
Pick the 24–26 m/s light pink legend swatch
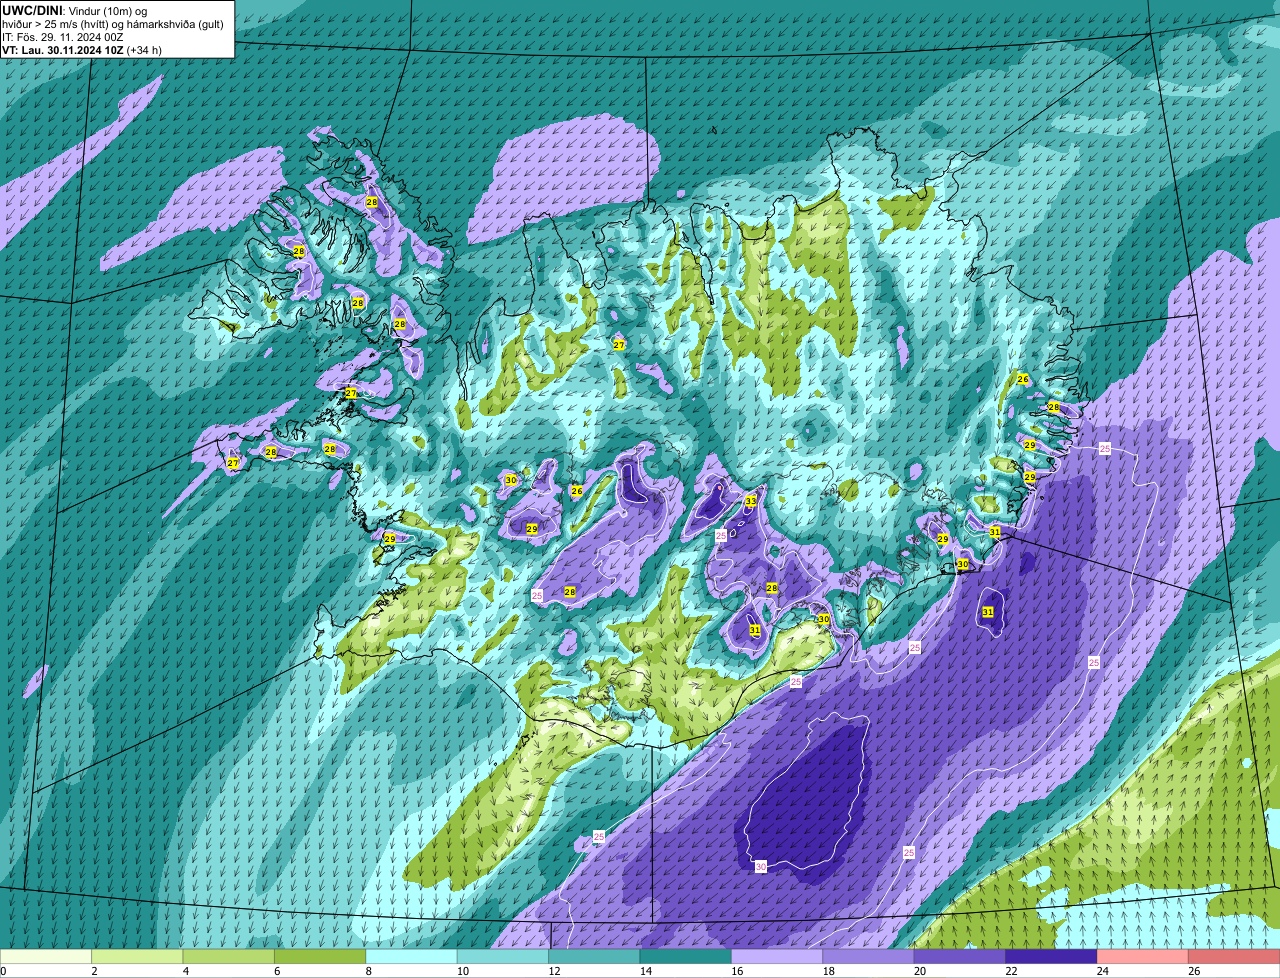pyautogui.click(x=1143, y=956)
